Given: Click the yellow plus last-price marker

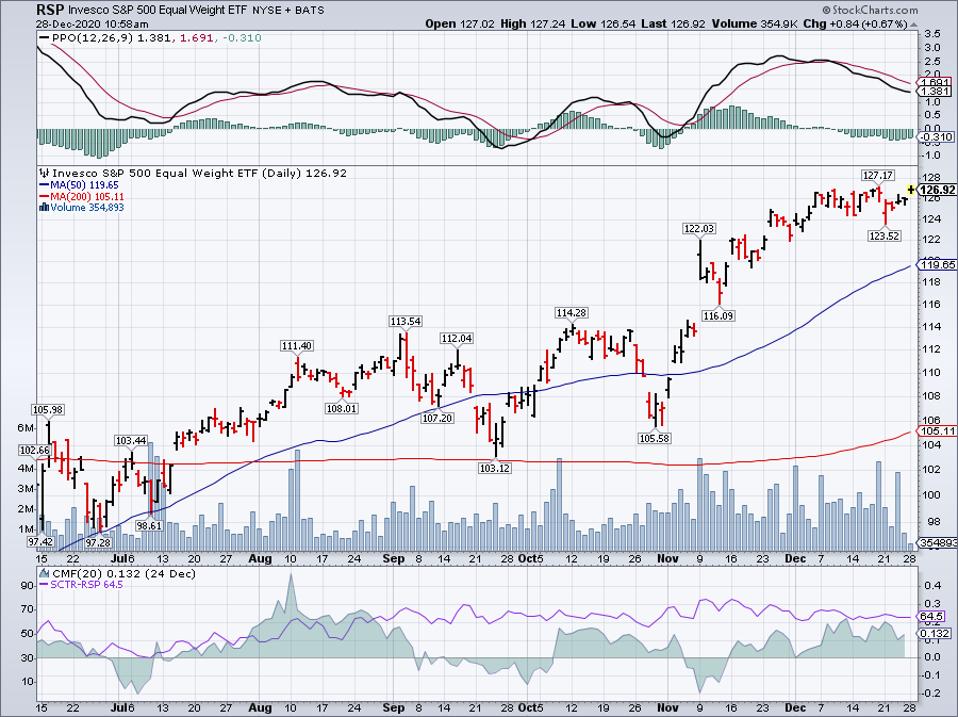Looking at the screenshot, I should [x=911, y=189].
